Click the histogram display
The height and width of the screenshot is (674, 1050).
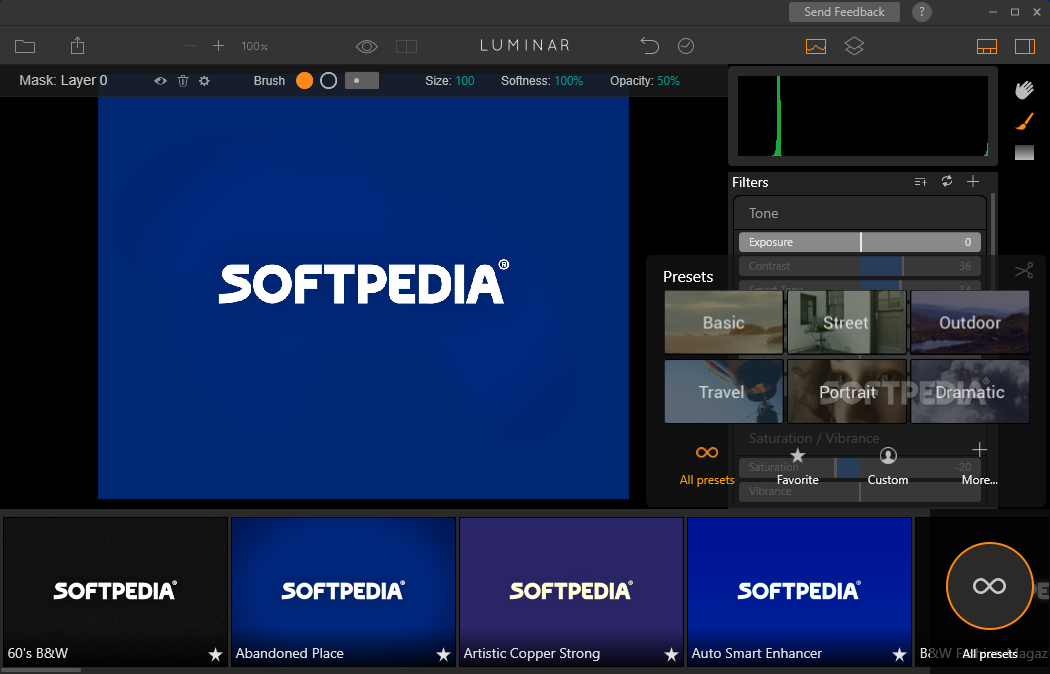pyautogui.click(x=862, y=116)
